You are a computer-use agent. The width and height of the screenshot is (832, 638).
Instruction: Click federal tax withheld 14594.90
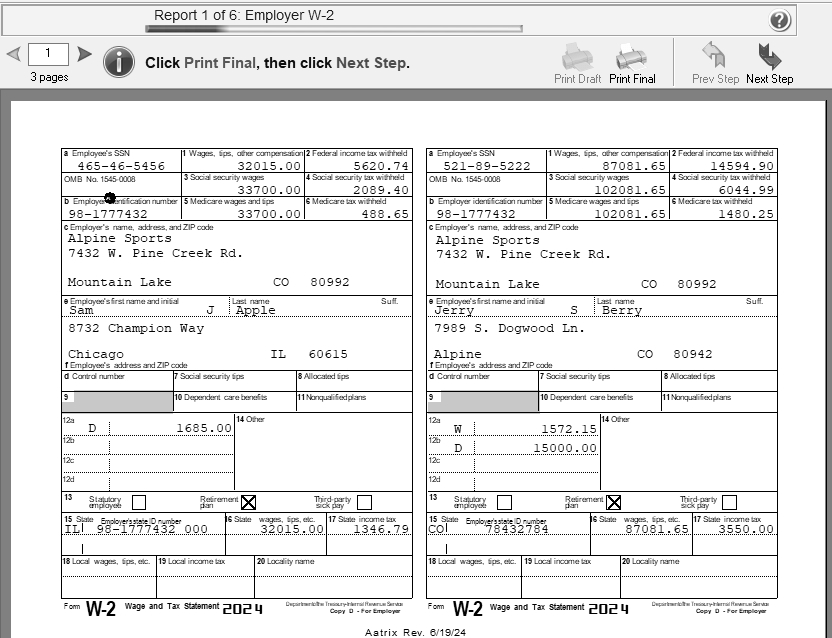point(742,166)
